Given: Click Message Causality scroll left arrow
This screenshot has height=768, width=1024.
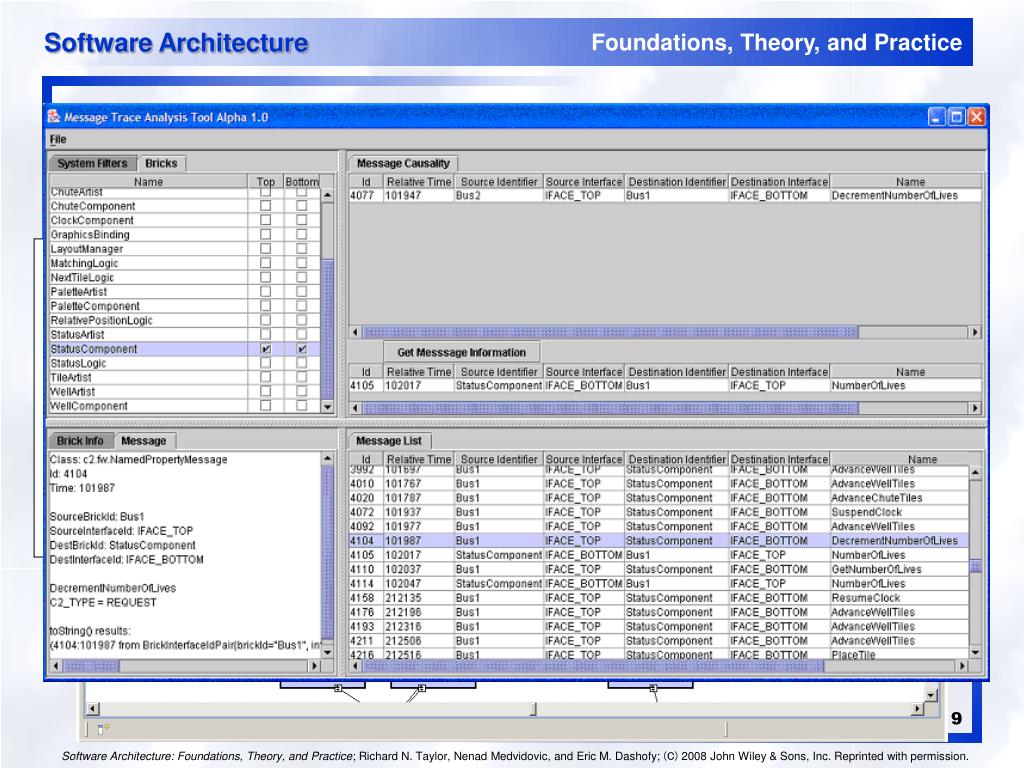Looking at the screenshot, I should coord(355,332).
